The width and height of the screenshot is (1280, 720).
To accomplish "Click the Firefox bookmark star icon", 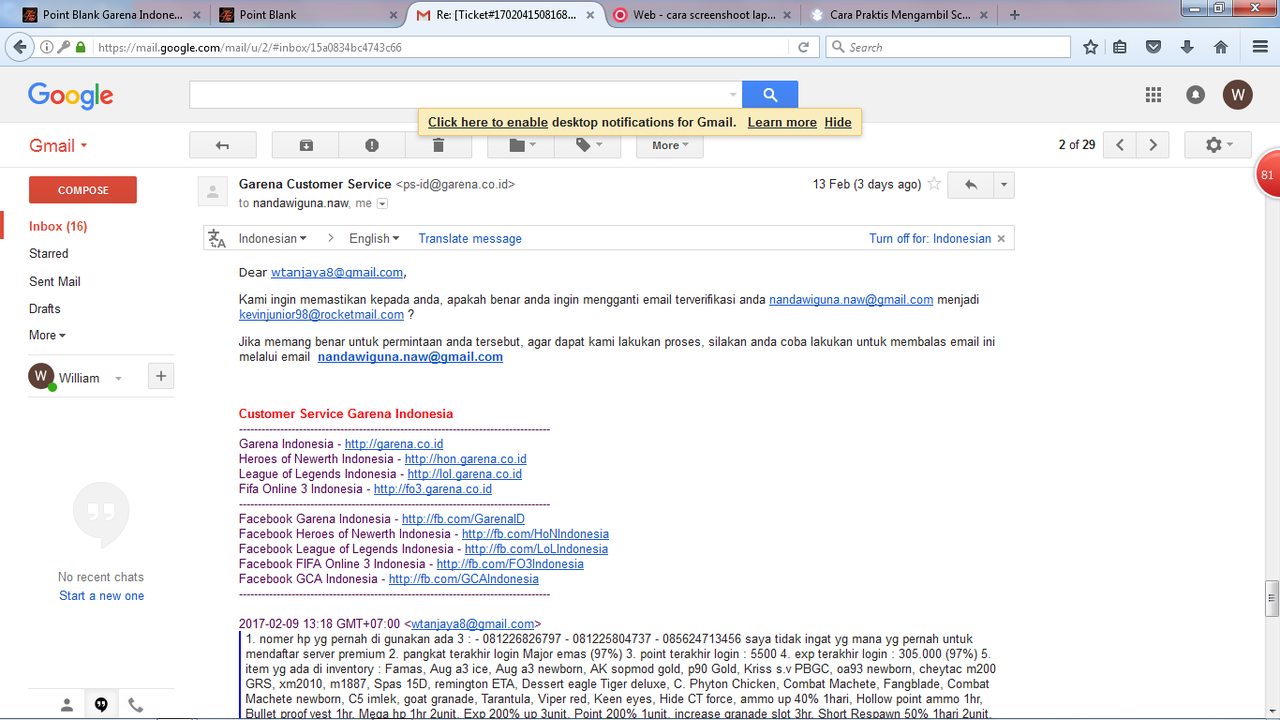I will (1091, 47).
